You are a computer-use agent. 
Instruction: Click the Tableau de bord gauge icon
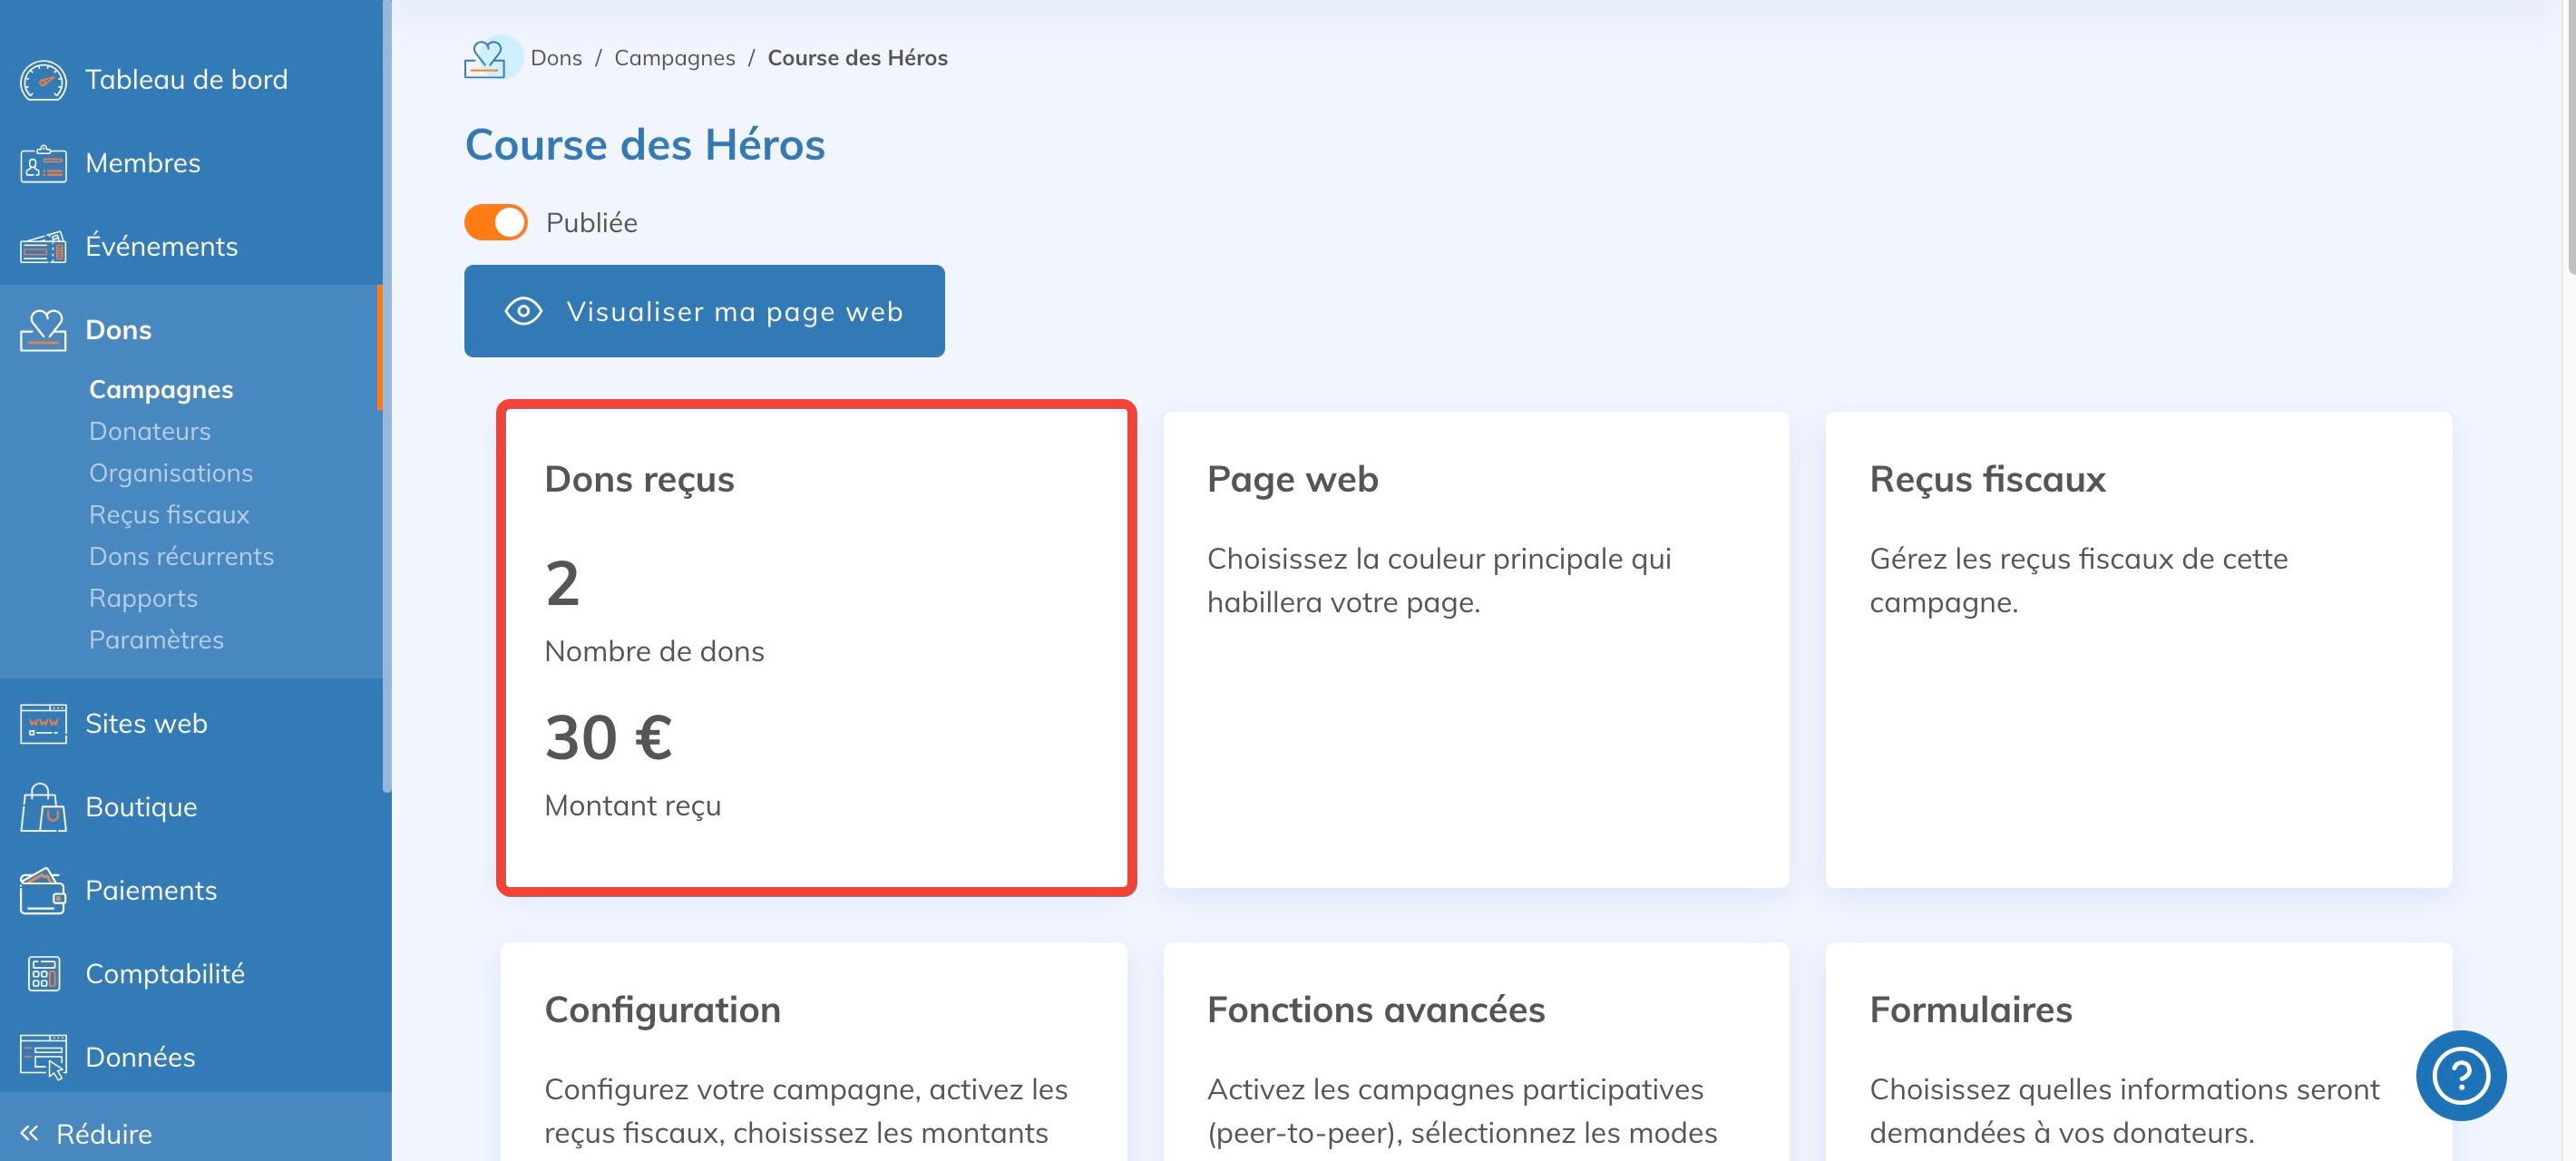click(43, 80)
